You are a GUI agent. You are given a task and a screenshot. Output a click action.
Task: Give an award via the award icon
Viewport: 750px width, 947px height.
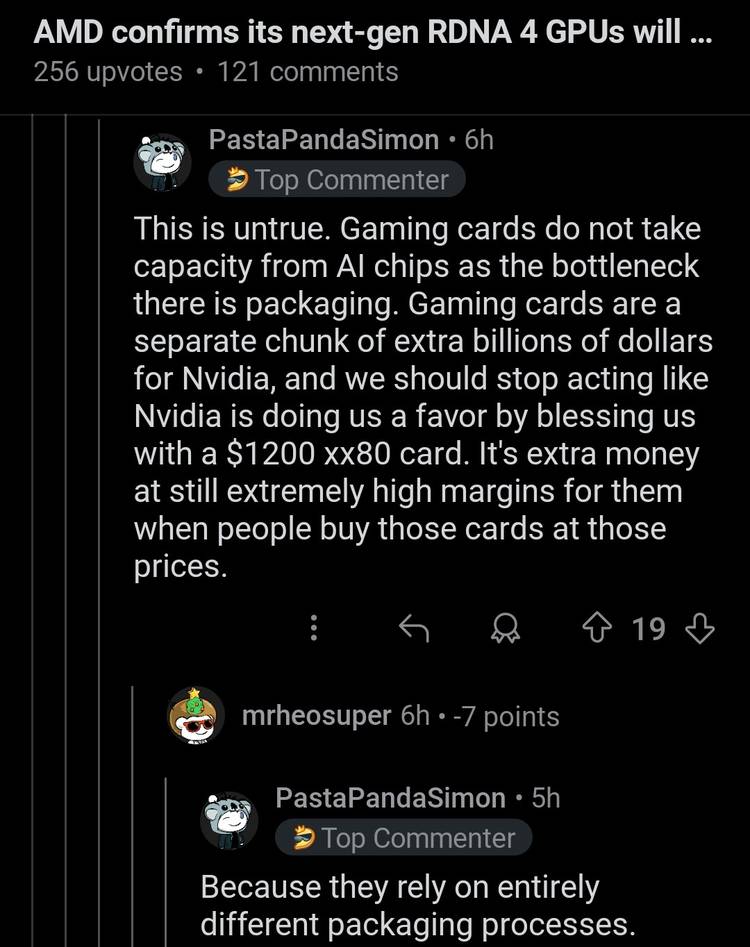(506, 628)
